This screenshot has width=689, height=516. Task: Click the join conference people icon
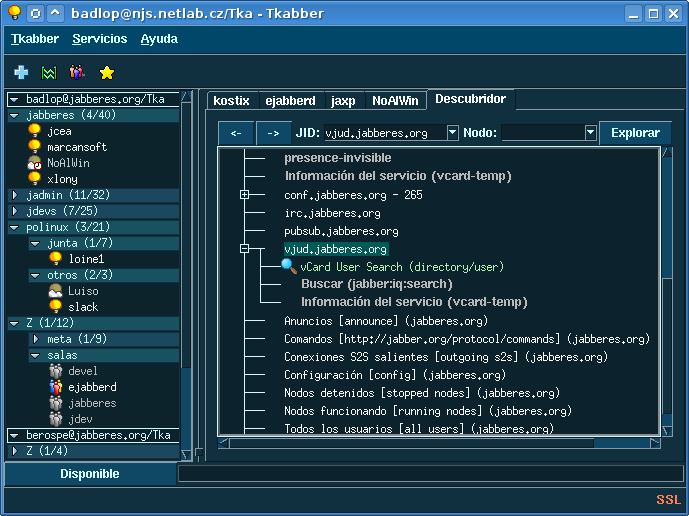tap(77, 73)
